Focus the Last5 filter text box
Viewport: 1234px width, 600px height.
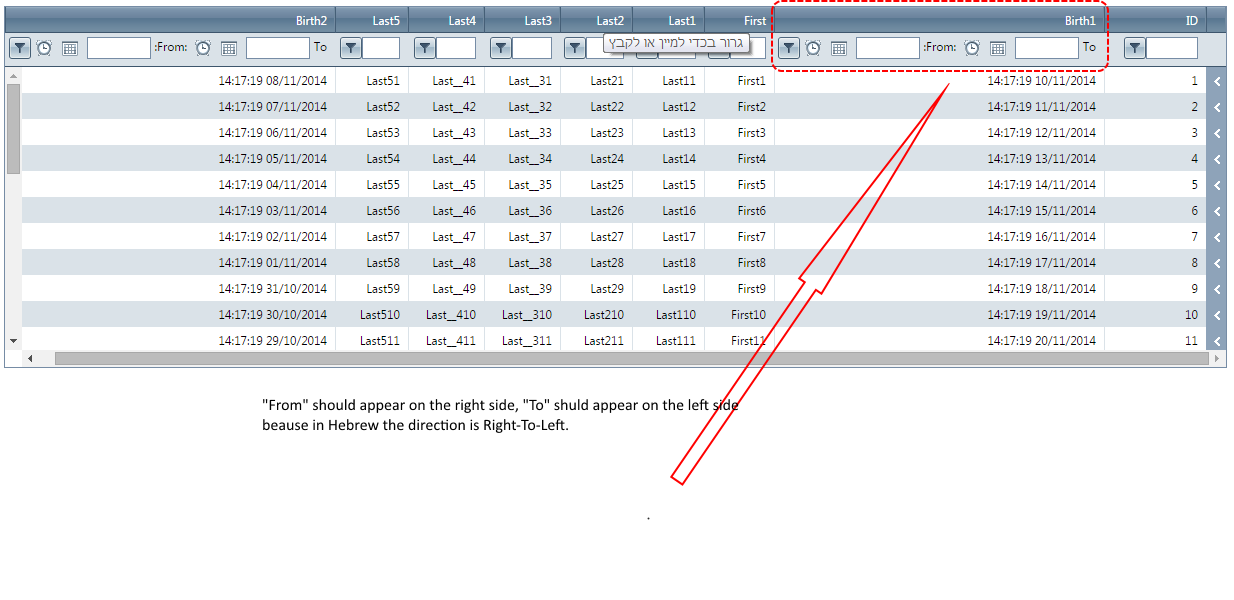[x=381, y=47]
